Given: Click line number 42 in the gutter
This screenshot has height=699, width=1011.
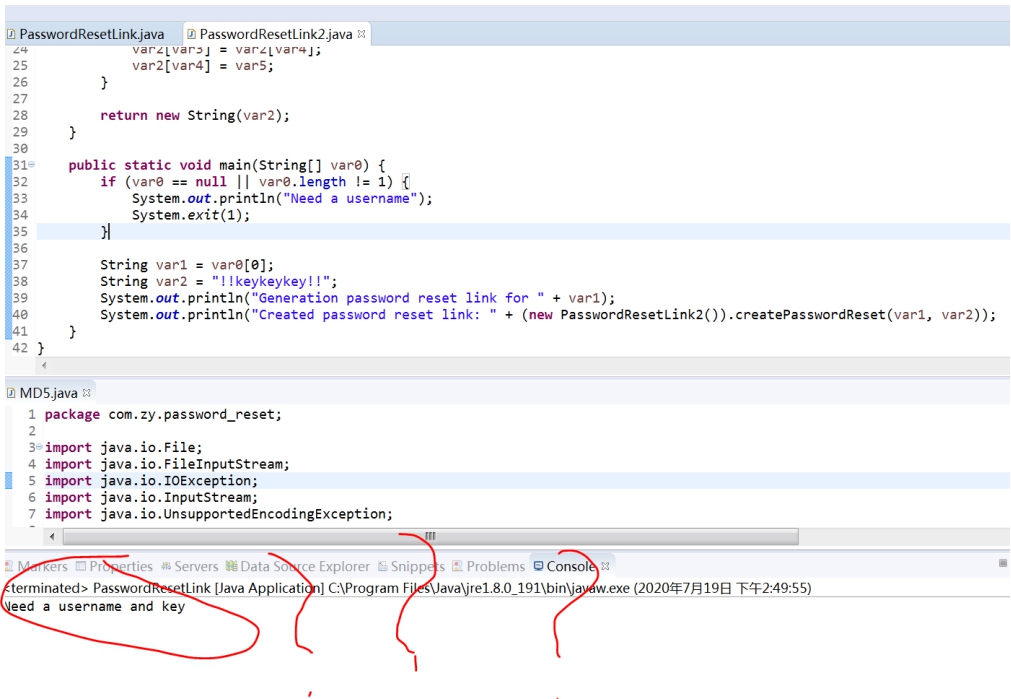Looking at the screenshot, I should coord(20,348).
